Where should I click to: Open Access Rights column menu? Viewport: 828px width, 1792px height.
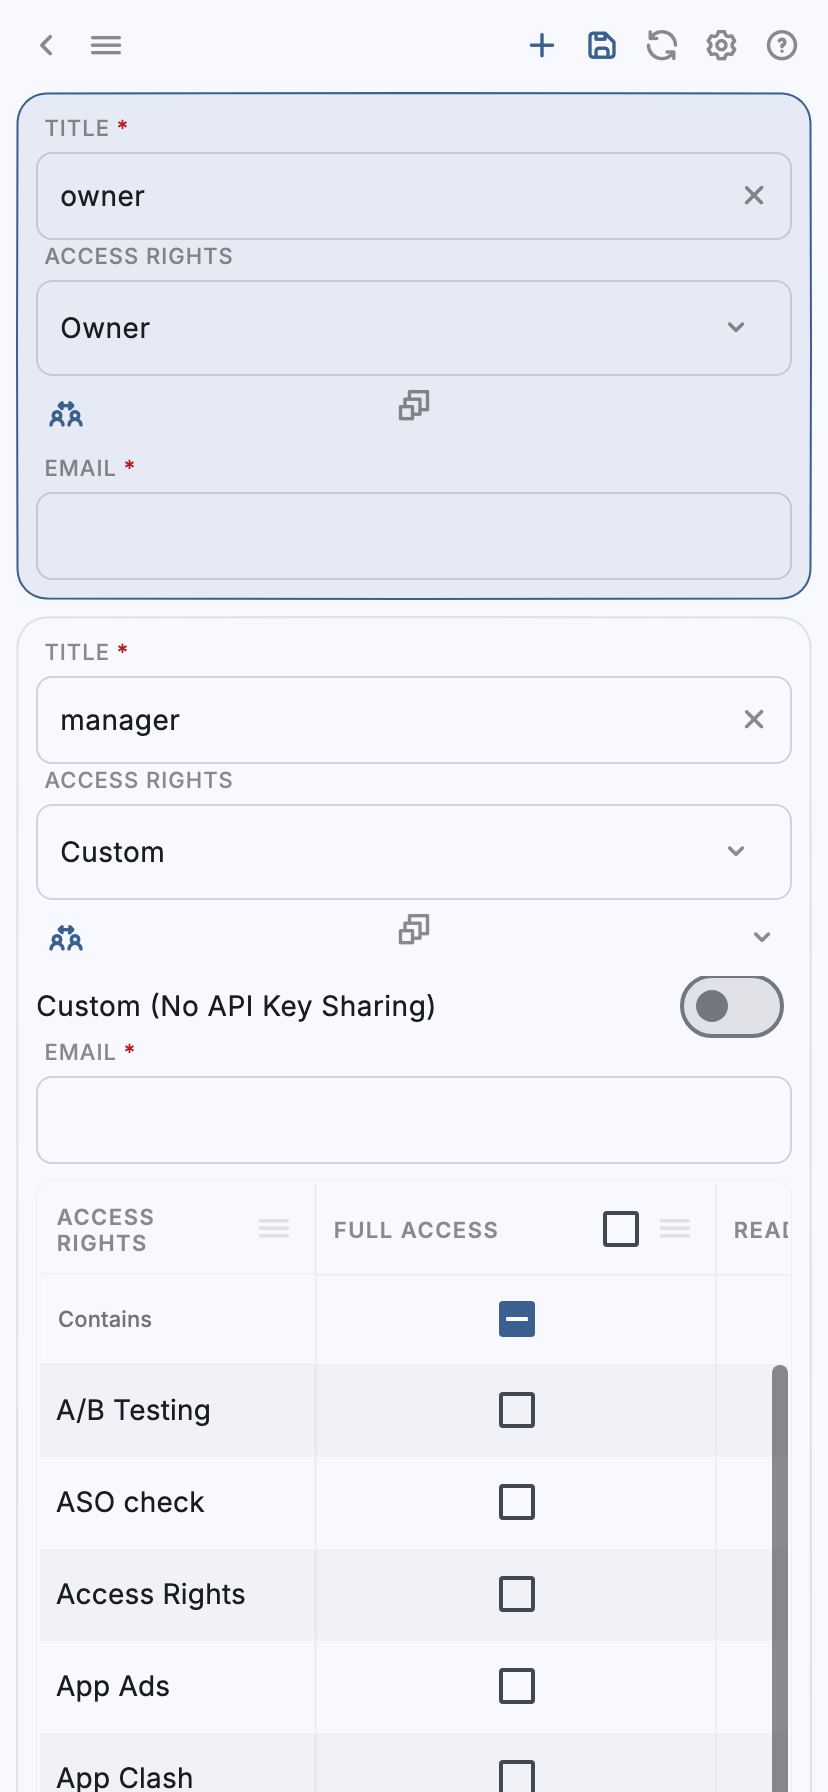click(274, 1229)
